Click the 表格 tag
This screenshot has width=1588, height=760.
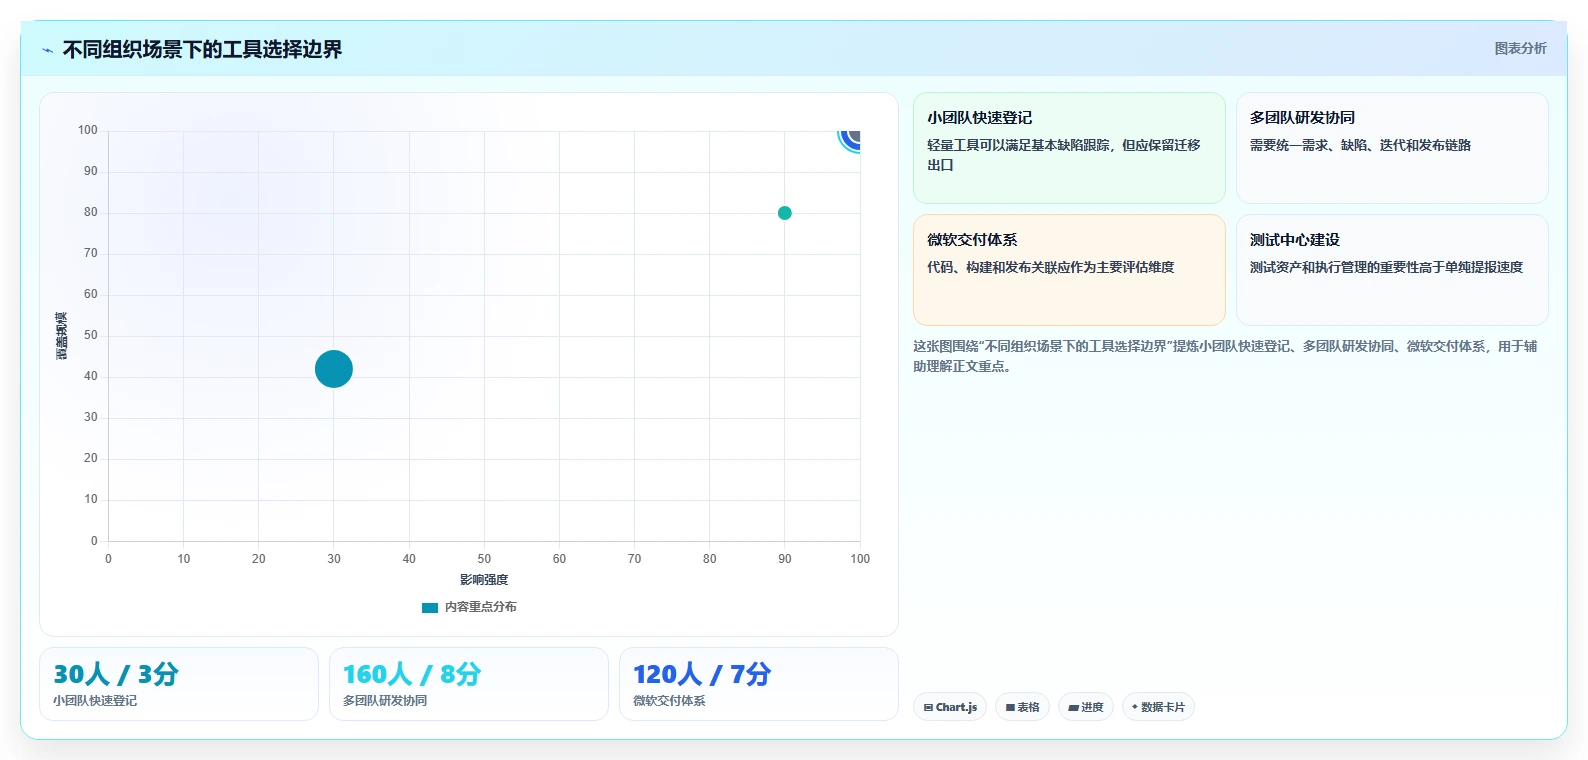point(1022,707)
